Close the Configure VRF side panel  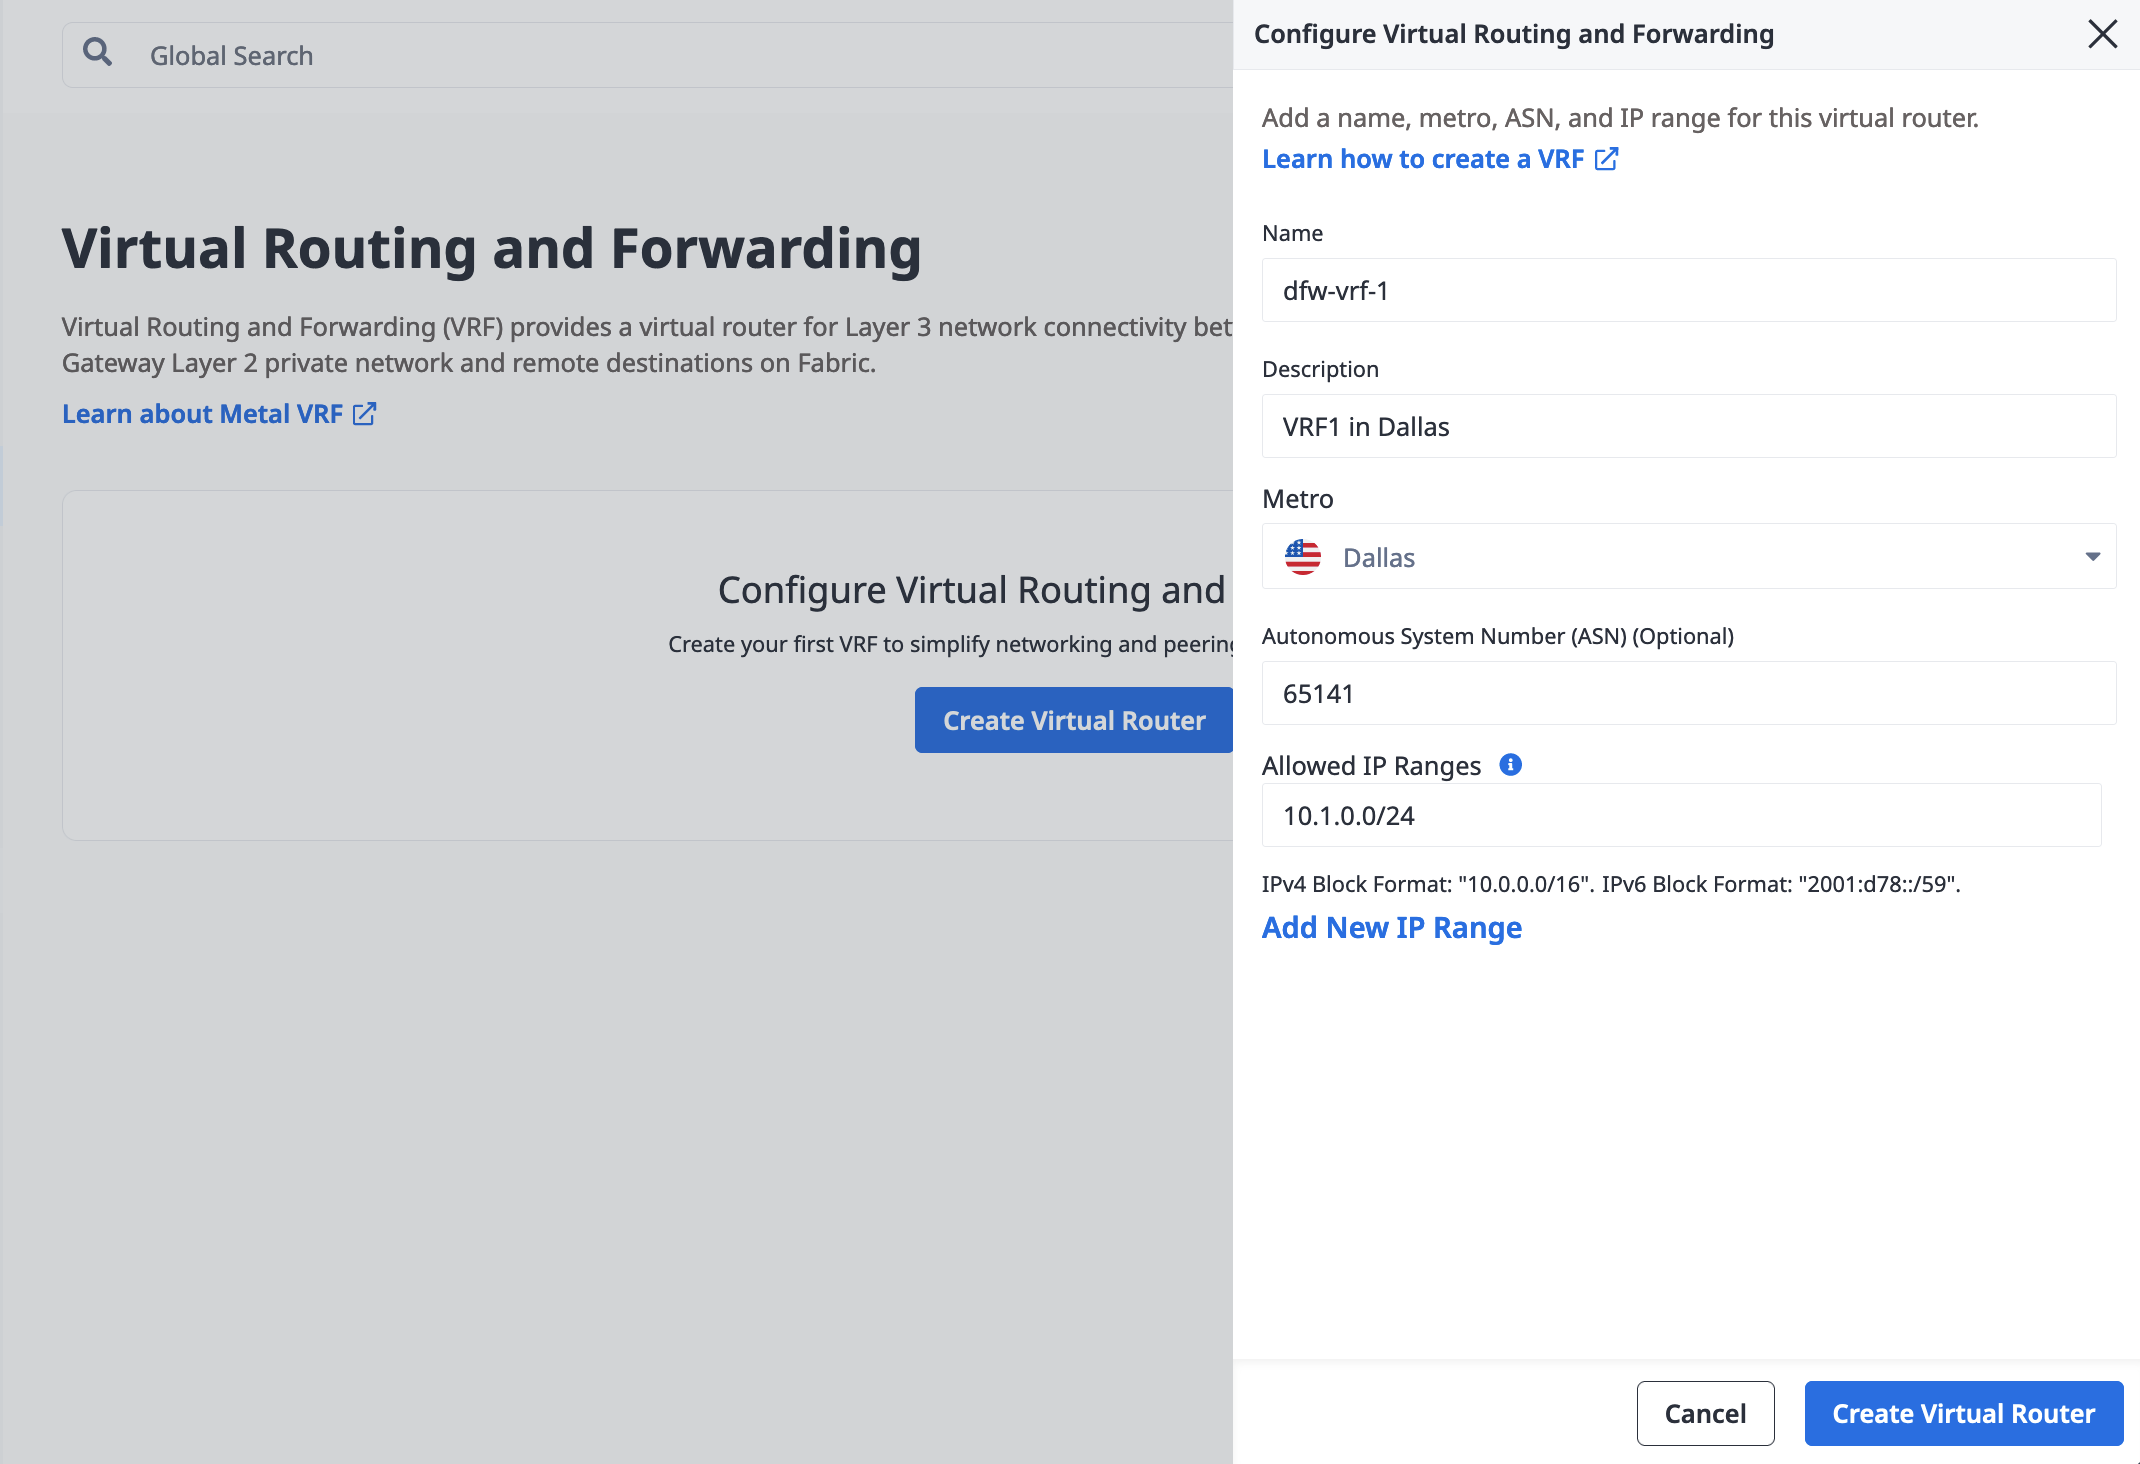pos(2102,34)
